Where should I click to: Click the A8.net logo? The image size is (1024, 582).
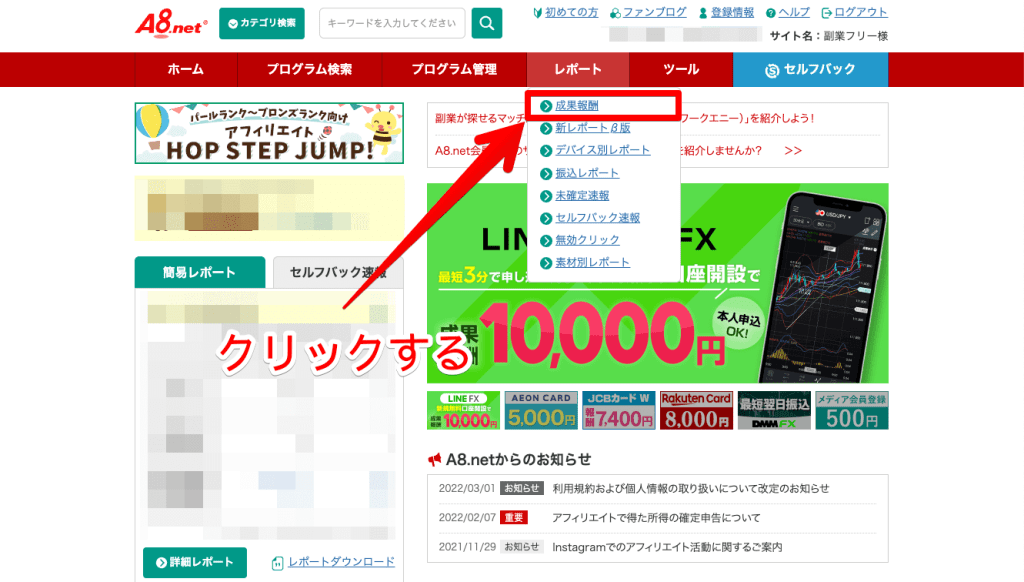171,24
